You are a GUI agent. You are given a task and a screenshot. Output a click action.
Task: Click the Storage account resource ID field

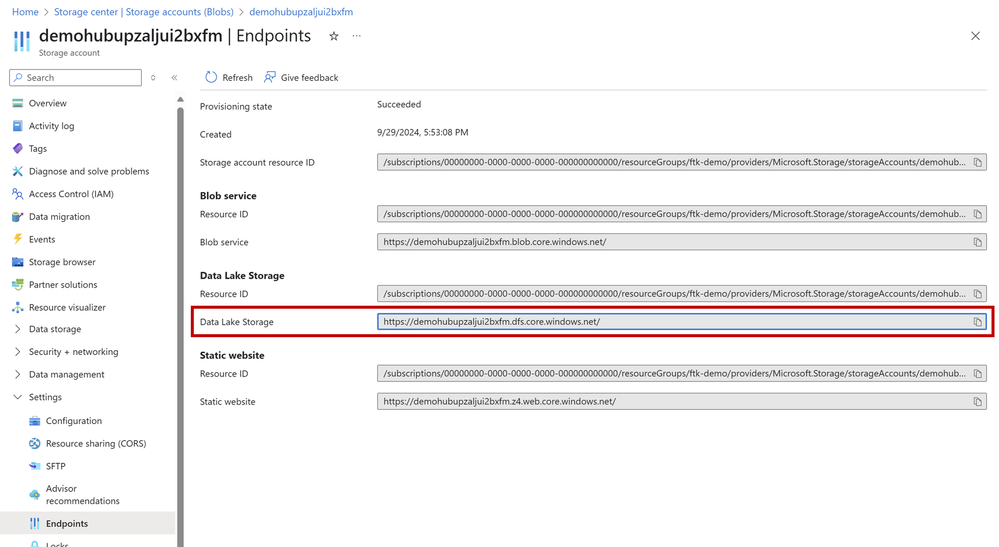click(682, 162)
